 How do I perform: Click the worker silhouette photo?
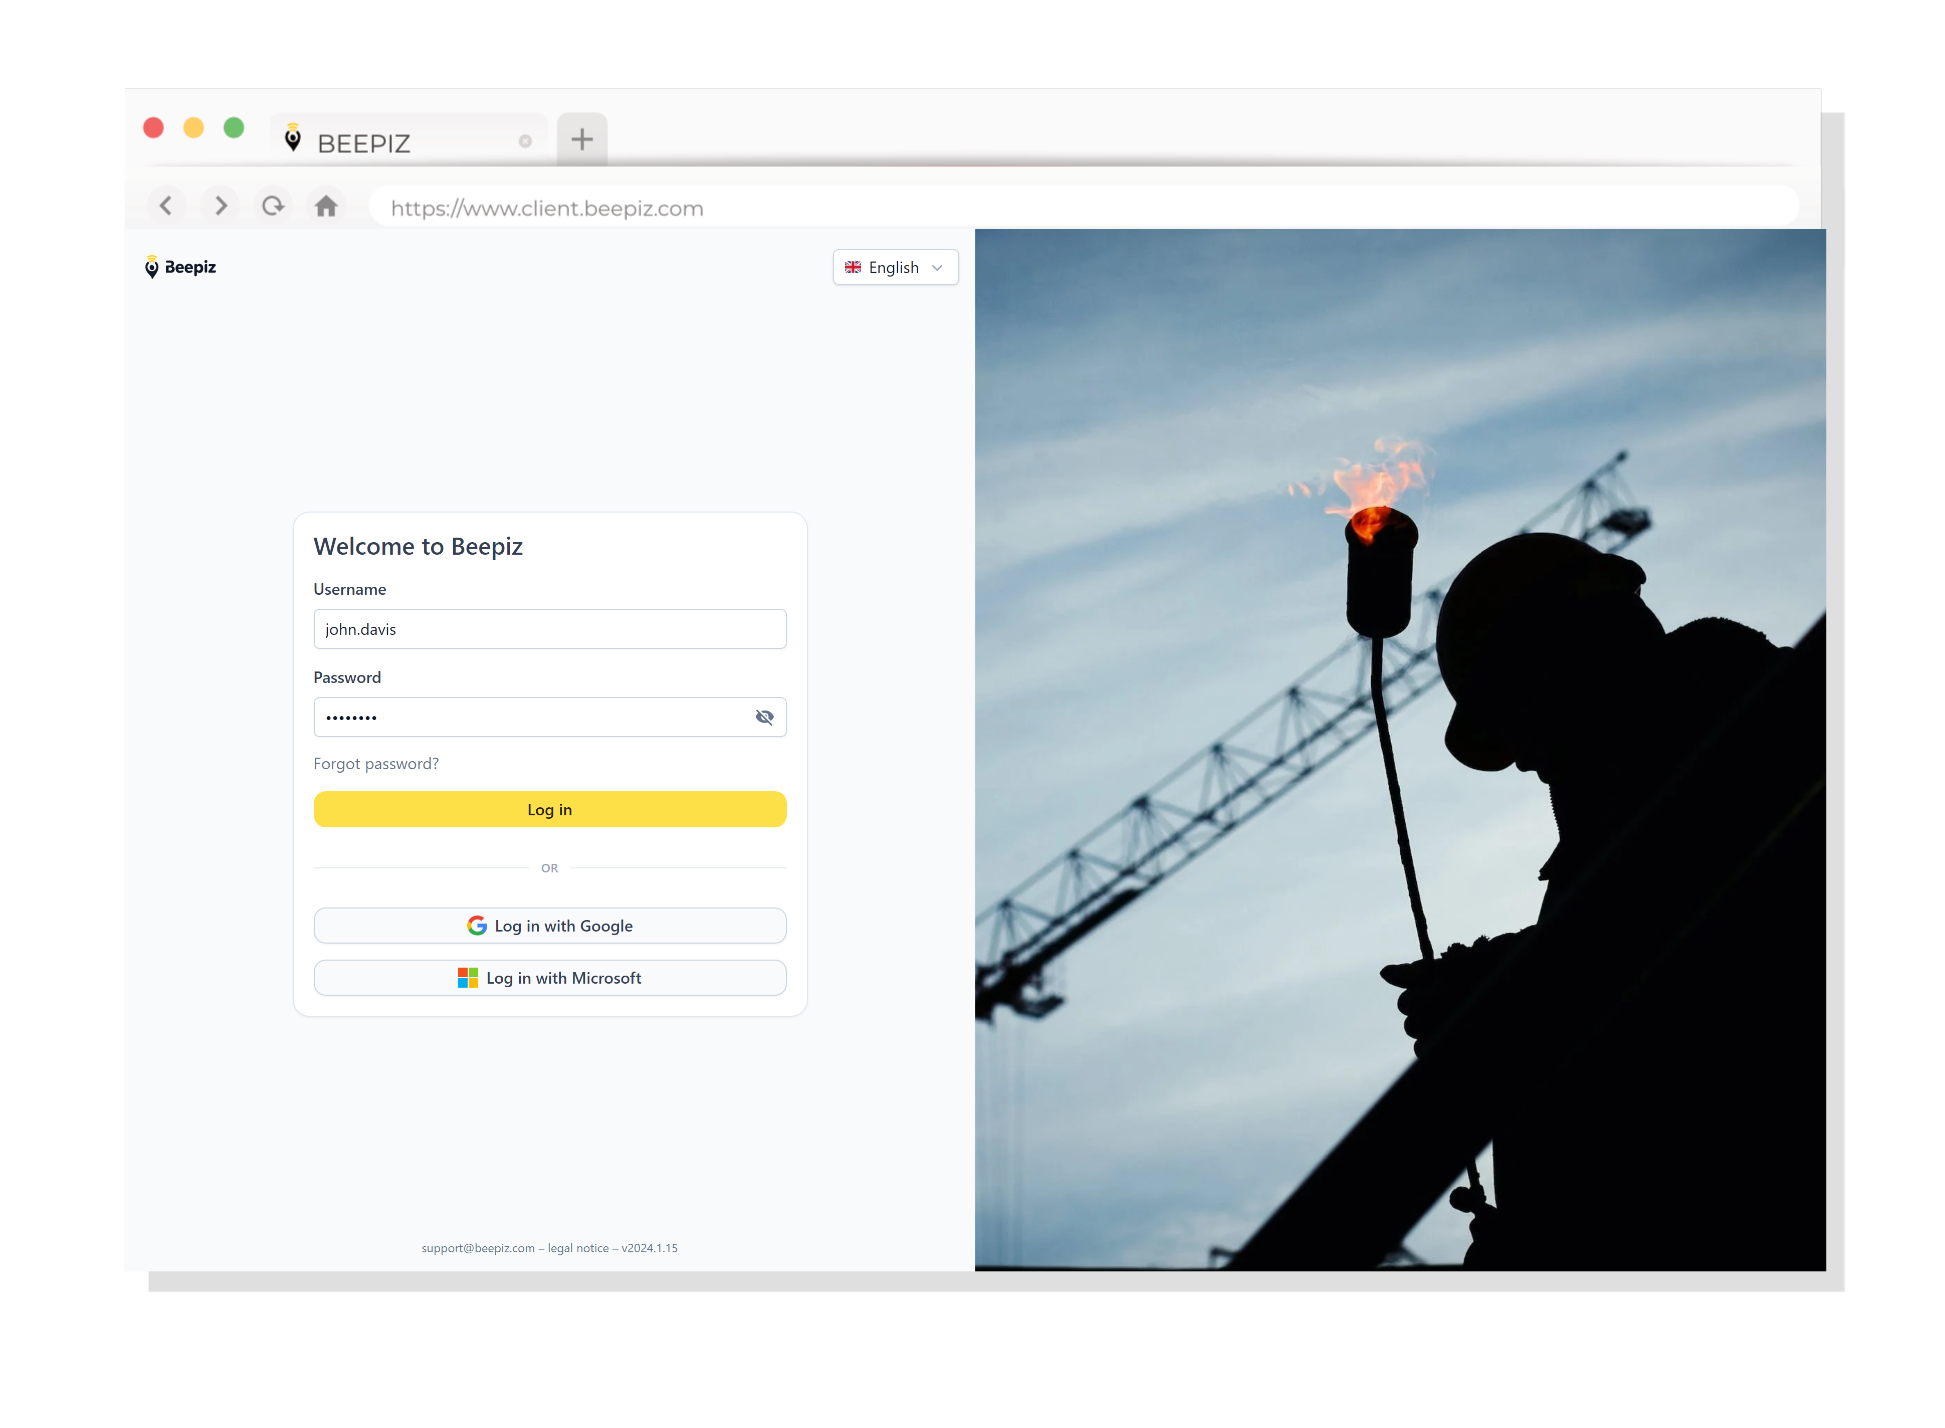pyautogui.click(x=1400, y=750)
